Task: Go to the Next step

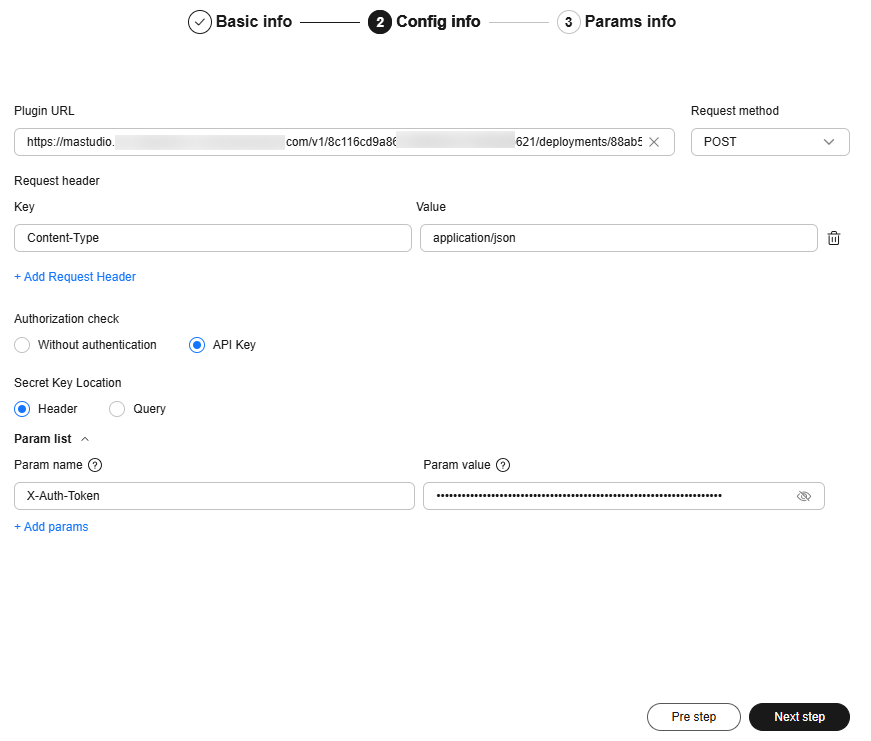Action: tap(799, 717)
